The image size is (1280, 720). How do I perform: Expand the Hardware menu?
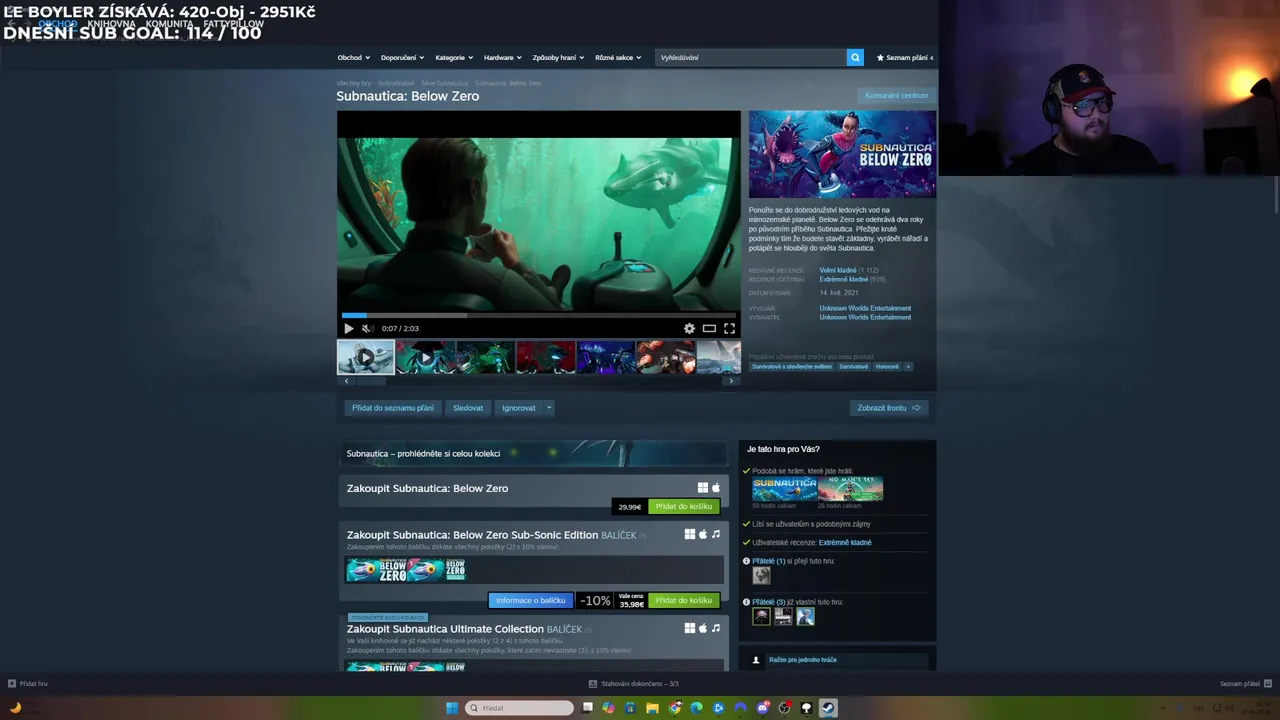[503, 58]
